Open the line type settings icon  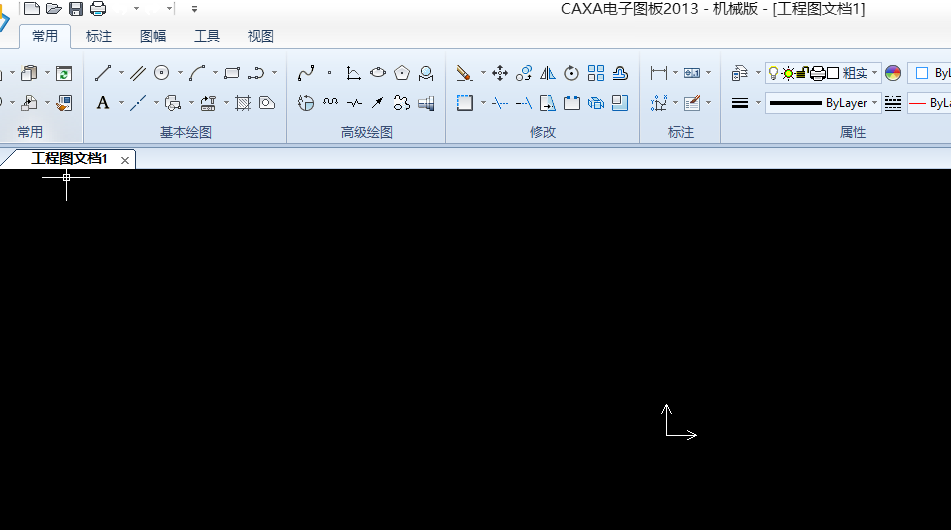pyautogui.click(x=893, y=103)
